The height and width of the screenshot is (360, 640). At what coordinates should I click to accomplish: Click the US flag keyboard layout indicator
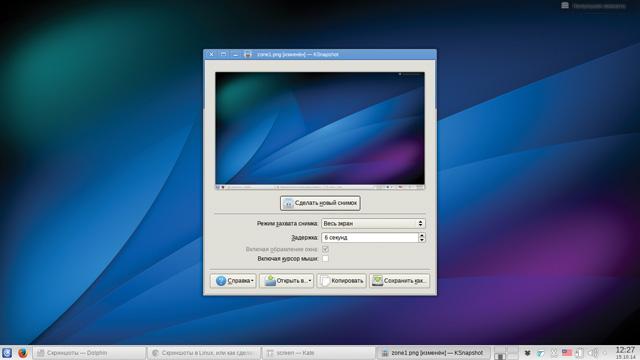click(x=567, y=353)
